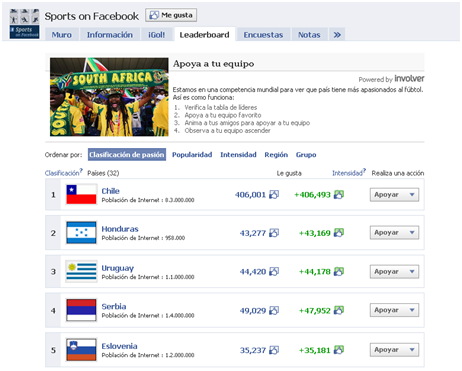
Task: Click Serbia's like count 49,029
Action: 253,311
